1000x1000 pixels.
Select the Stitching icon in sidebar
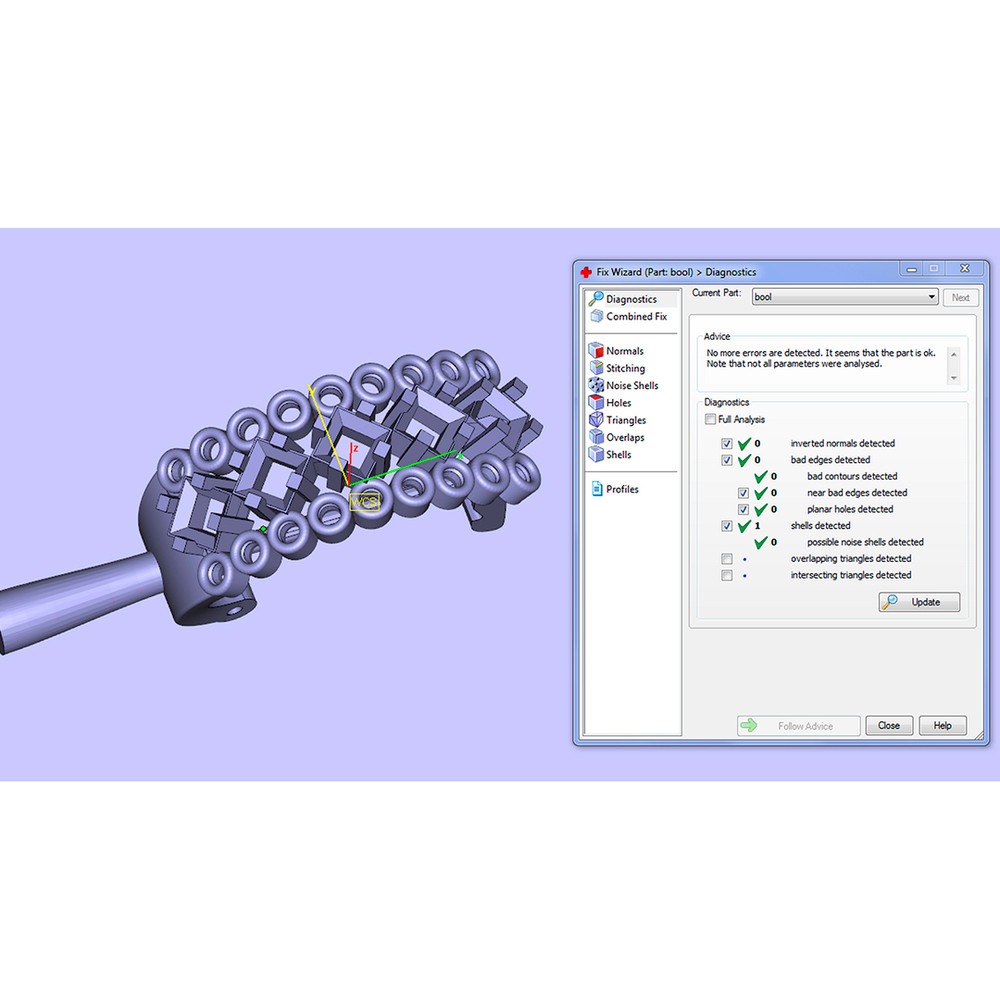click(x=596, y=368)
